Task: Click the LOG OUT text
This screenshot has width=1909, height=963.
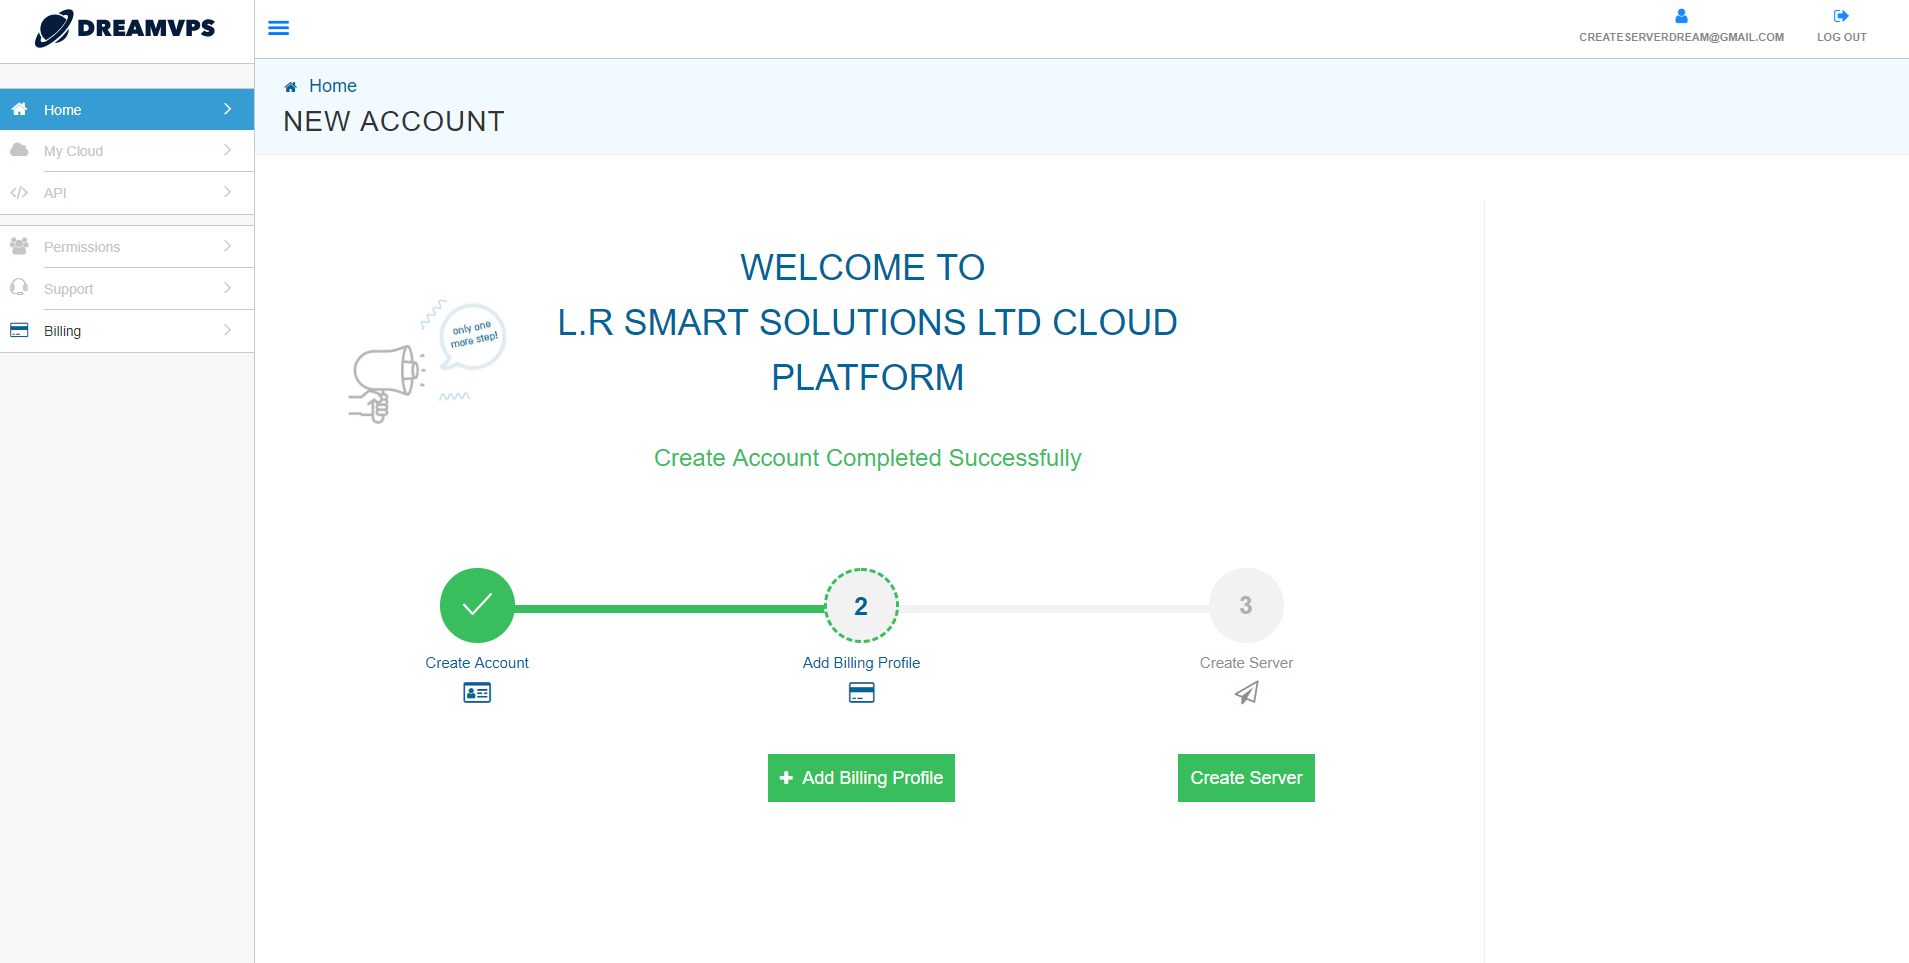Action: point(1841,37)
